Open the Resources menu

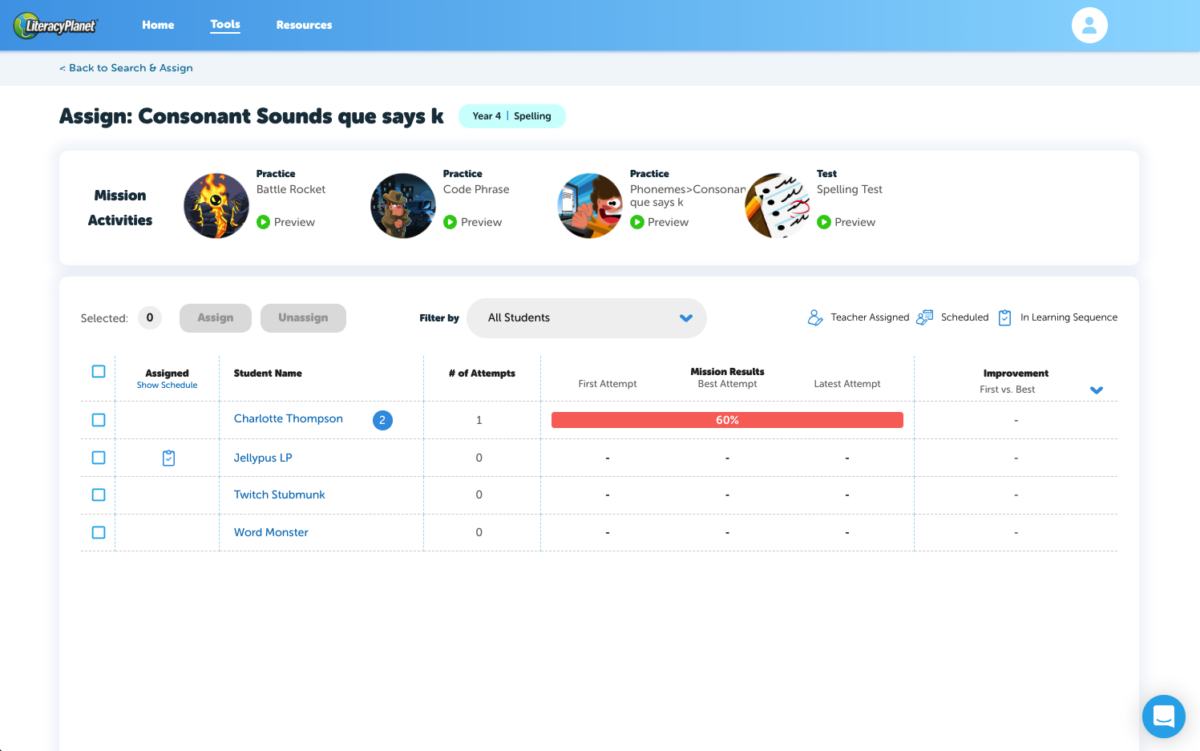[x=304, y=25]
